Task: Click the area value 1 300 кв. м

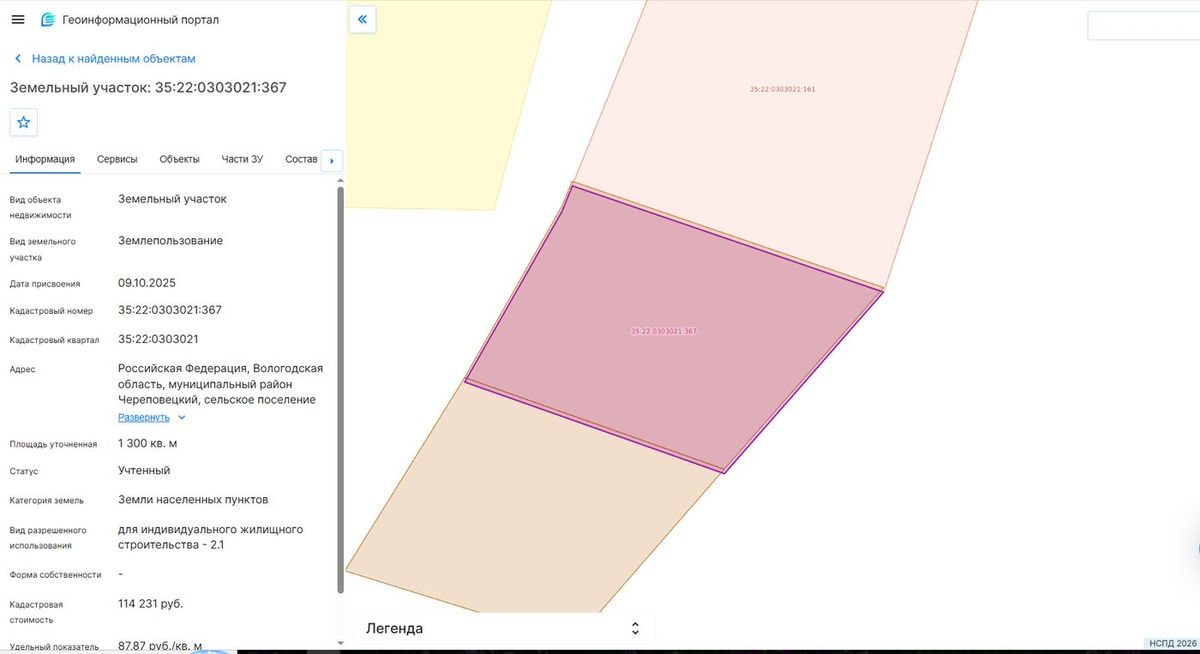Action: pos(147,443)
